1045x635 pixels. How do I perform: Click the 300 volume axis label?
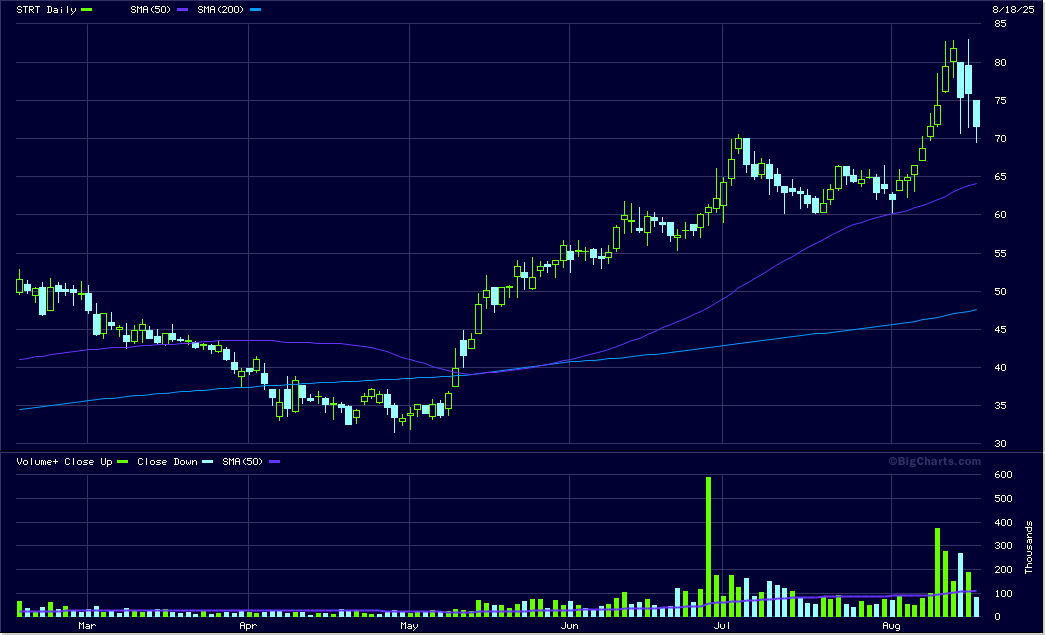(1003, 546)
